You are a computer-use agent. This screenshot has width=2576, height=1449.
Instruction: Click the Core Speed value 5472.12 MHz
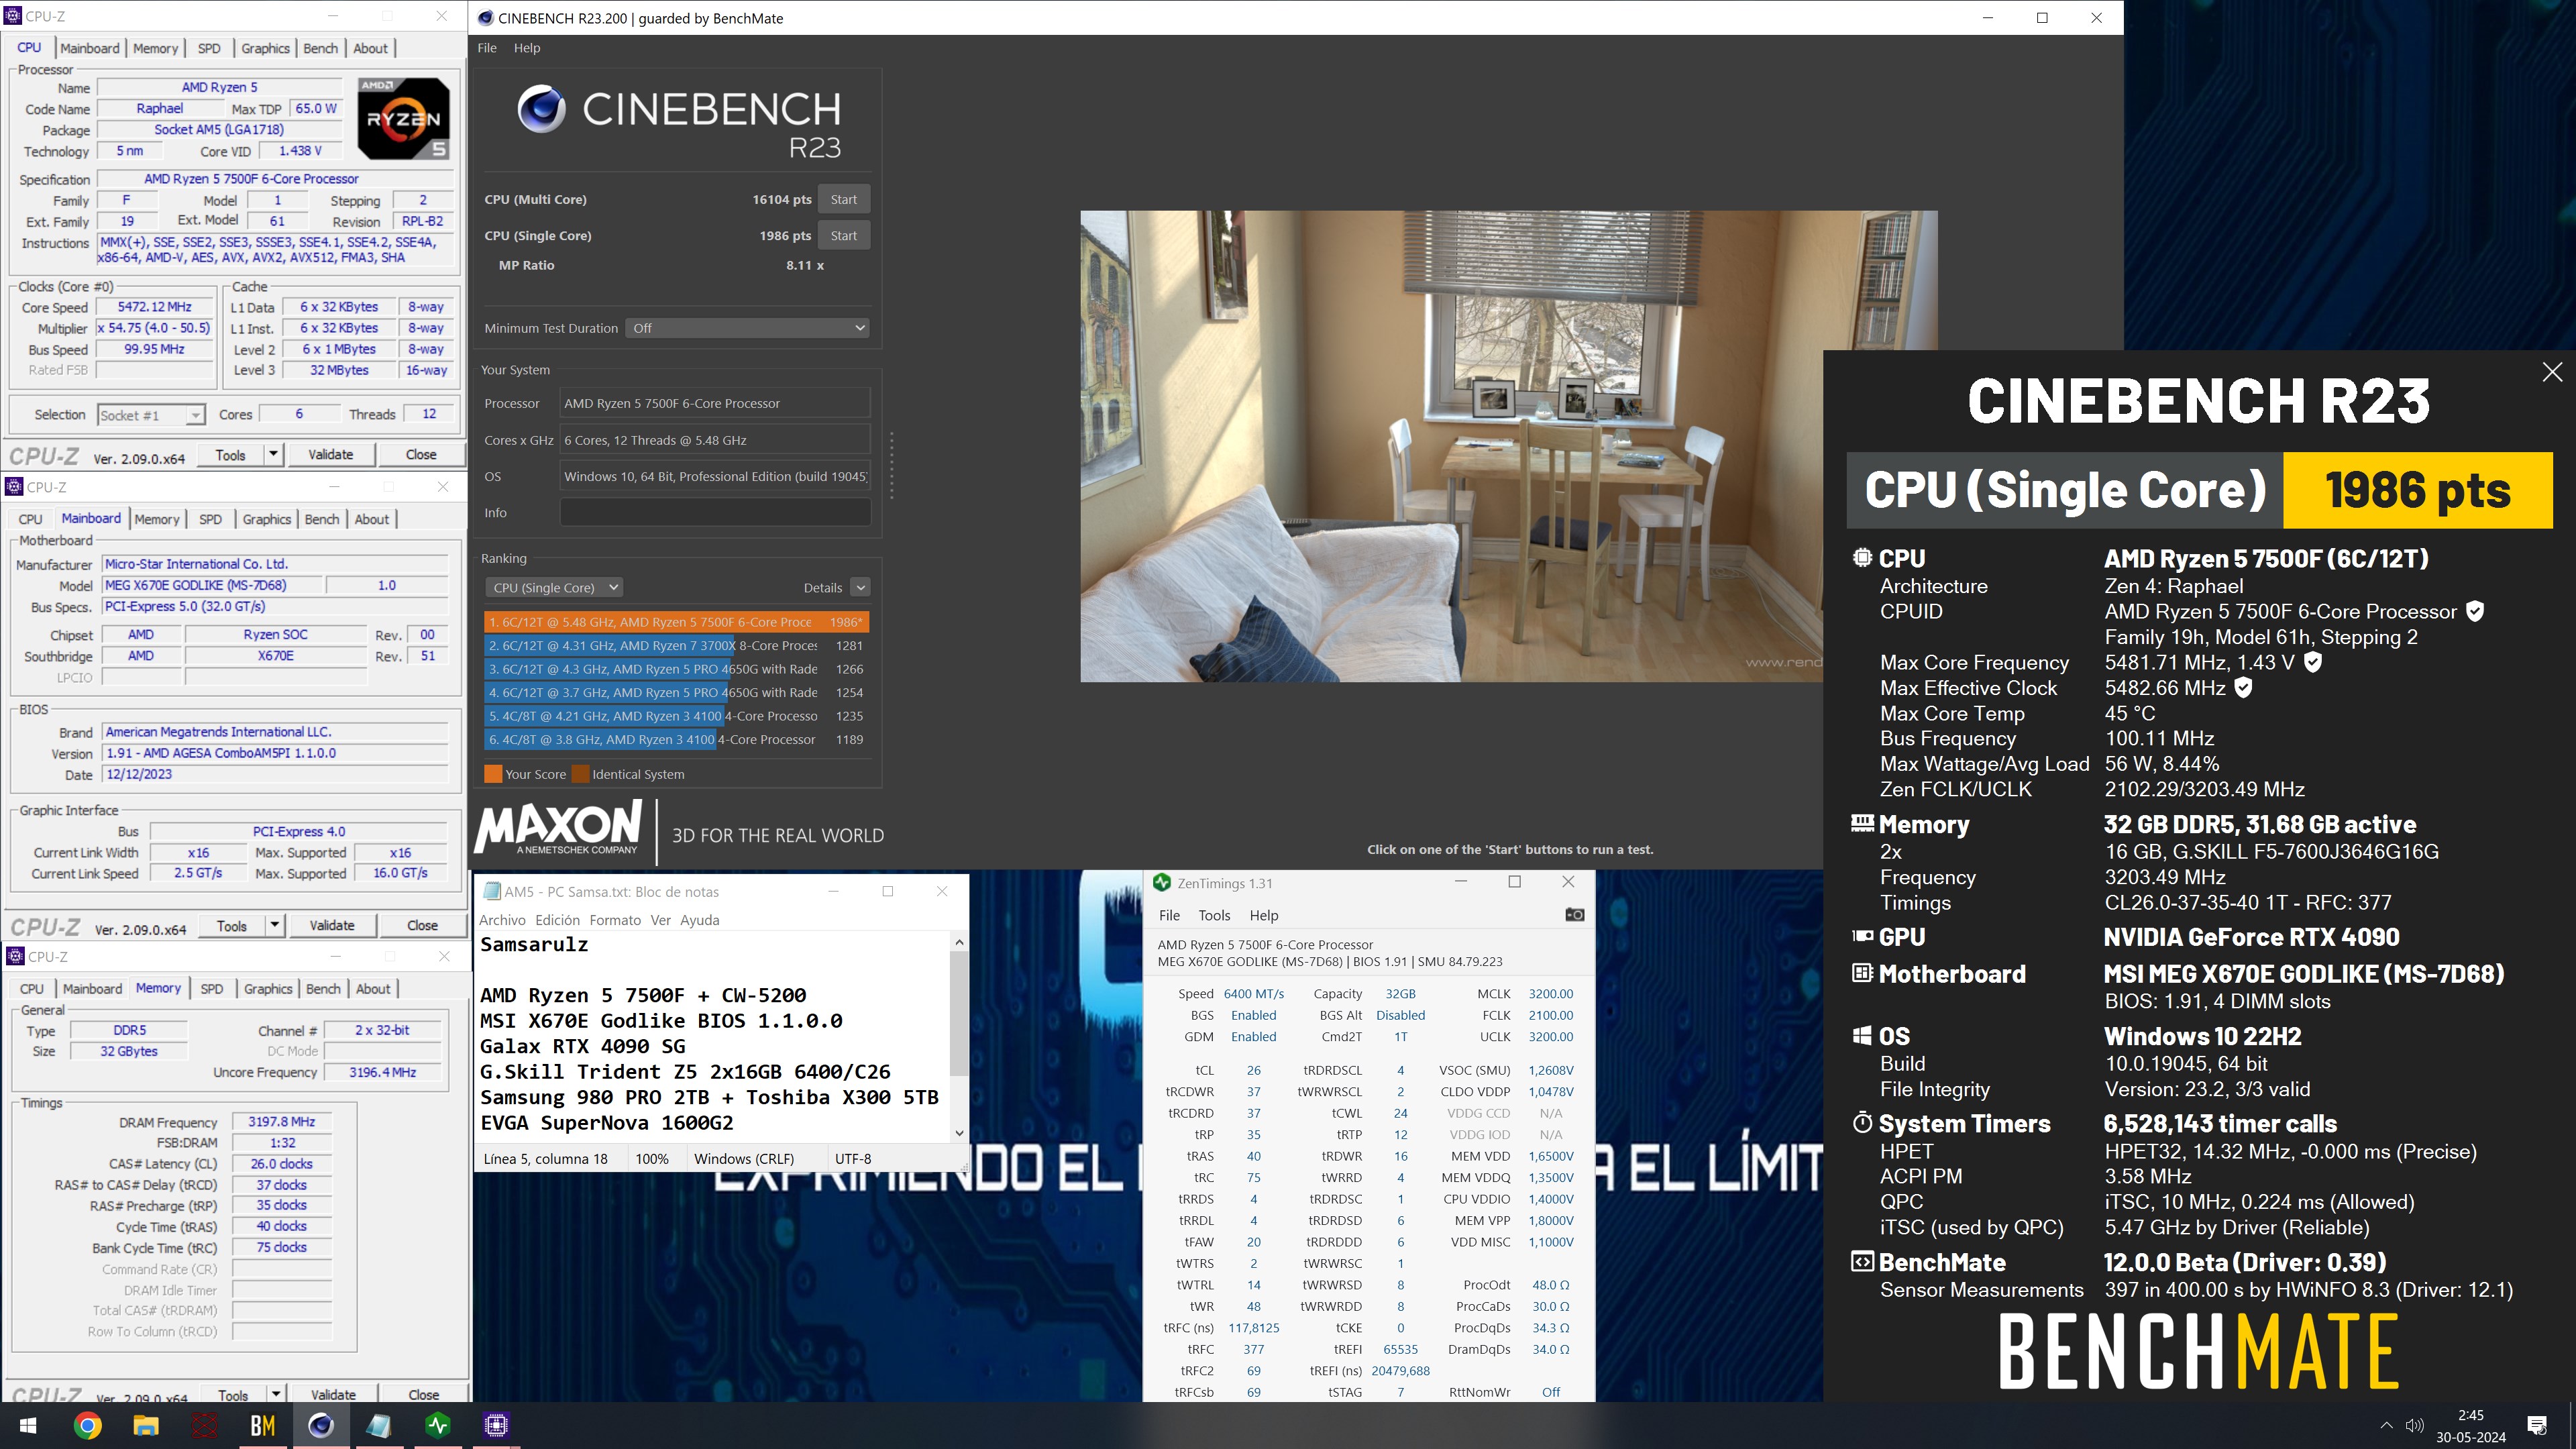coord(155,307)
